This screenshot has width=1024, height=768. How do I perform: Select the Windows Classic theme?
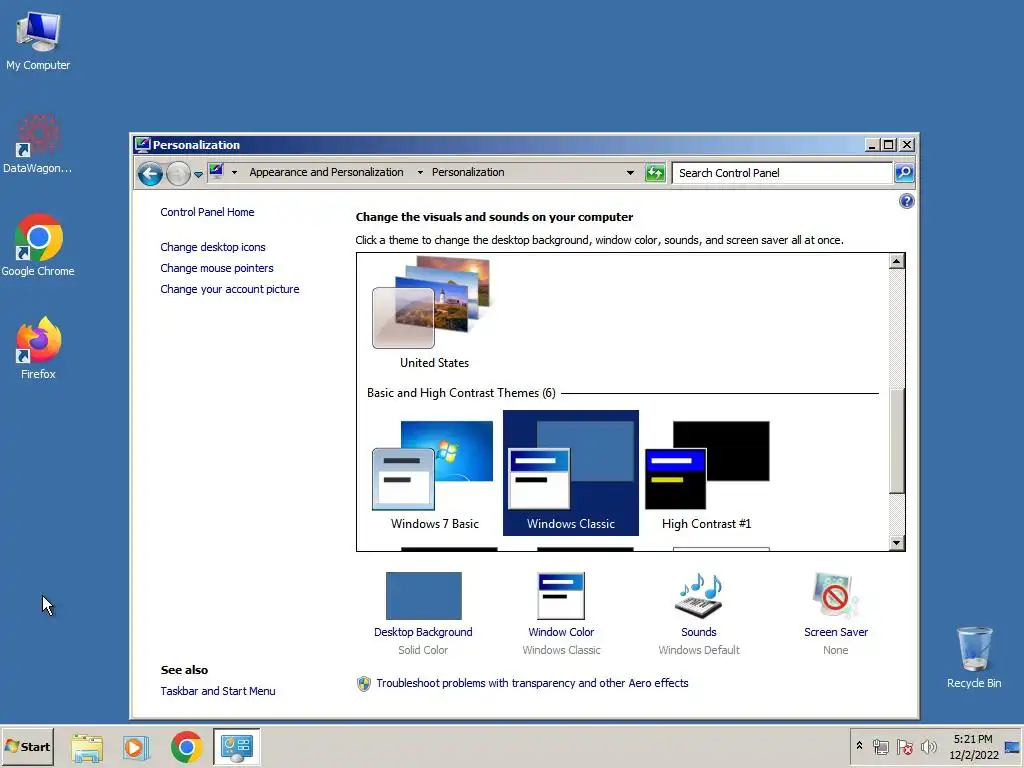click(x=571, y=473)
